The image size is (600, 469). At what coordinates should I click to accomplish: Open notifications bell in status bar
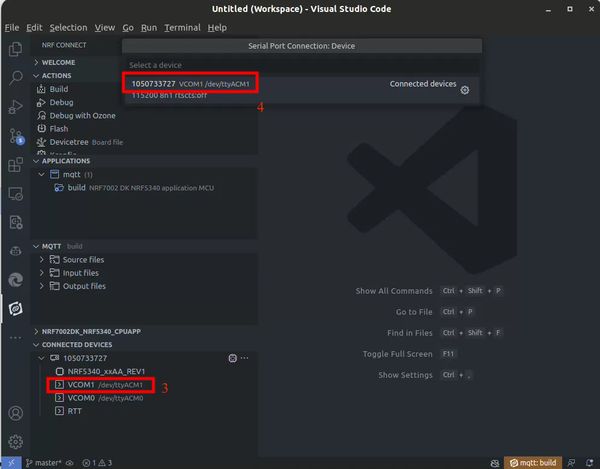pos(590,463)
